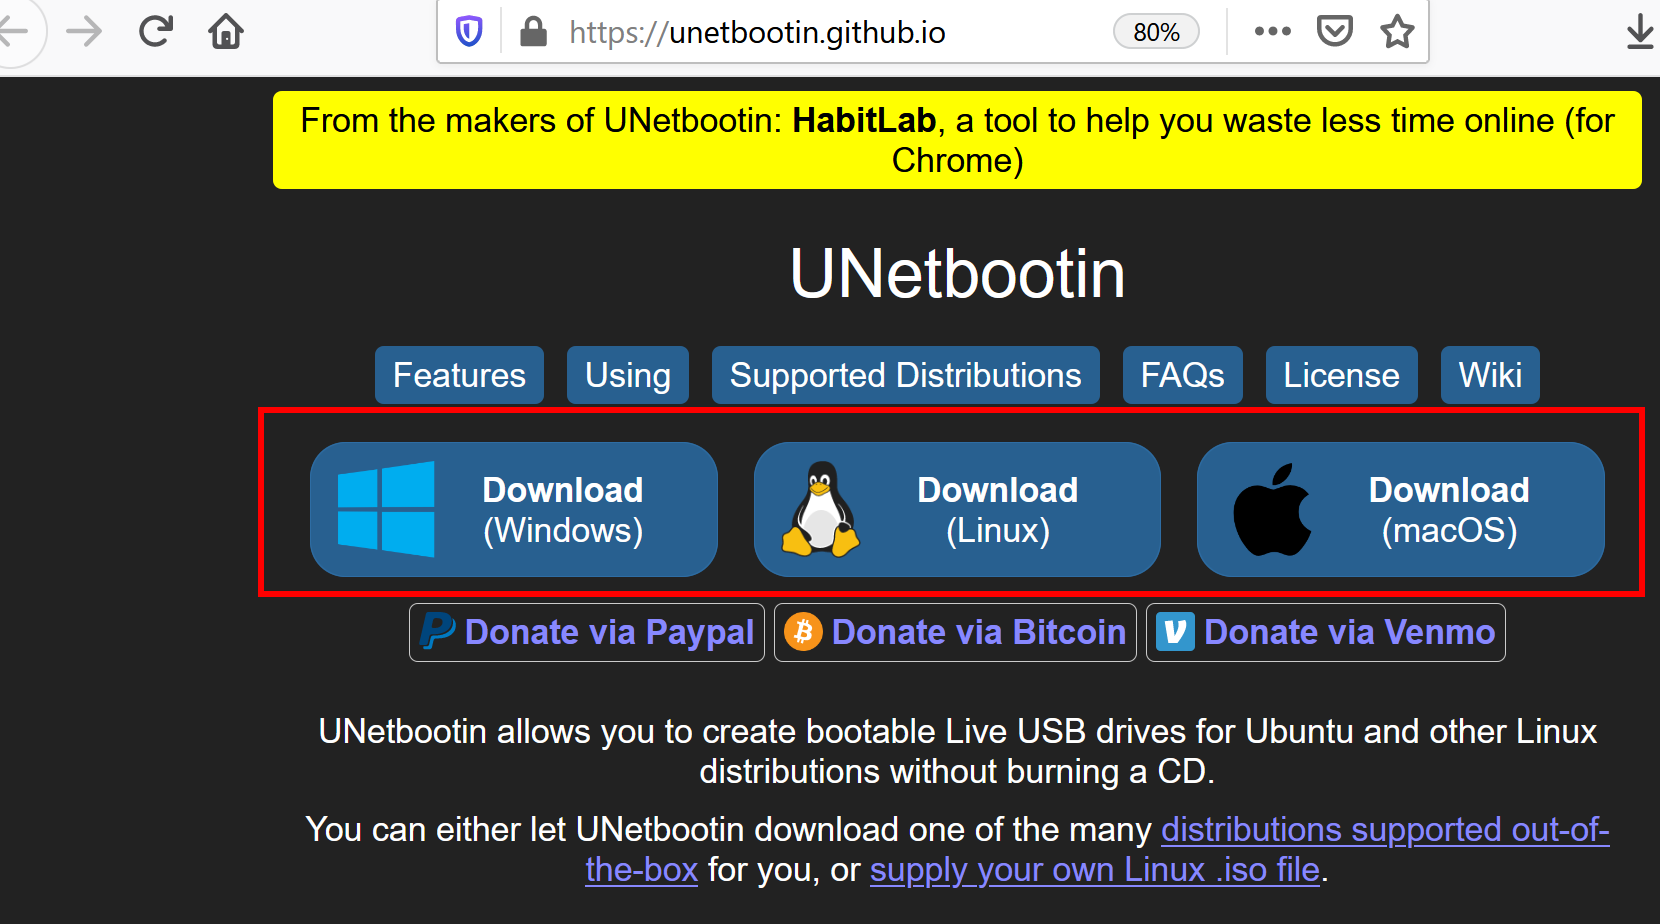The width and height of the screenshot is (1660, 924).
Task: Open the Features section tab
Action: coord(459,375)
